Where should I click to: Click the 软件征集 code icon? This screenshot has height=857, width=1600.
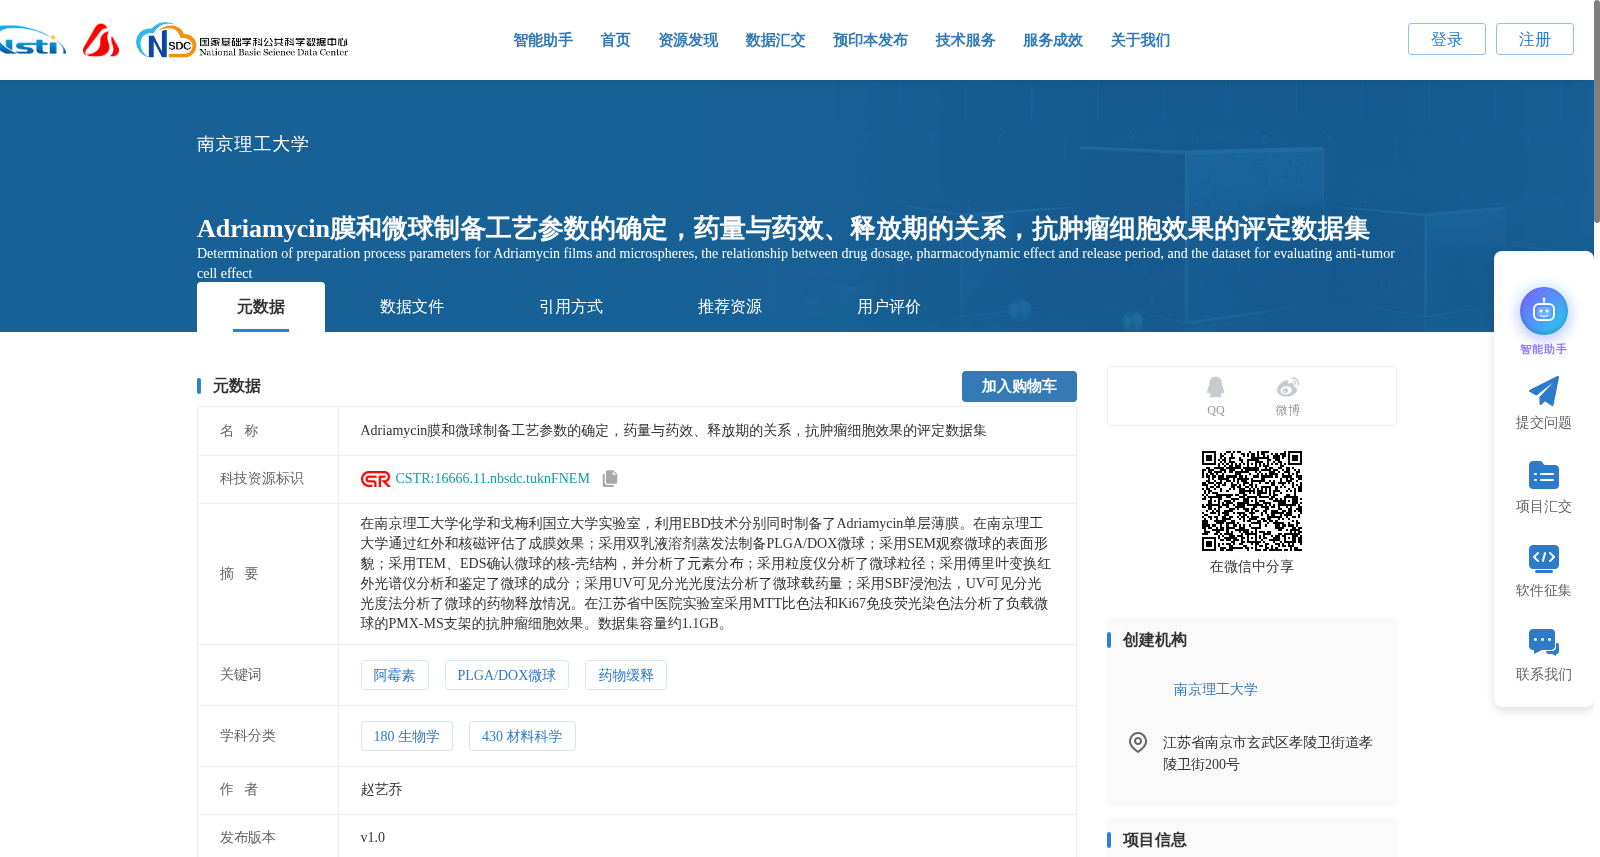(x=1543, y=558)
